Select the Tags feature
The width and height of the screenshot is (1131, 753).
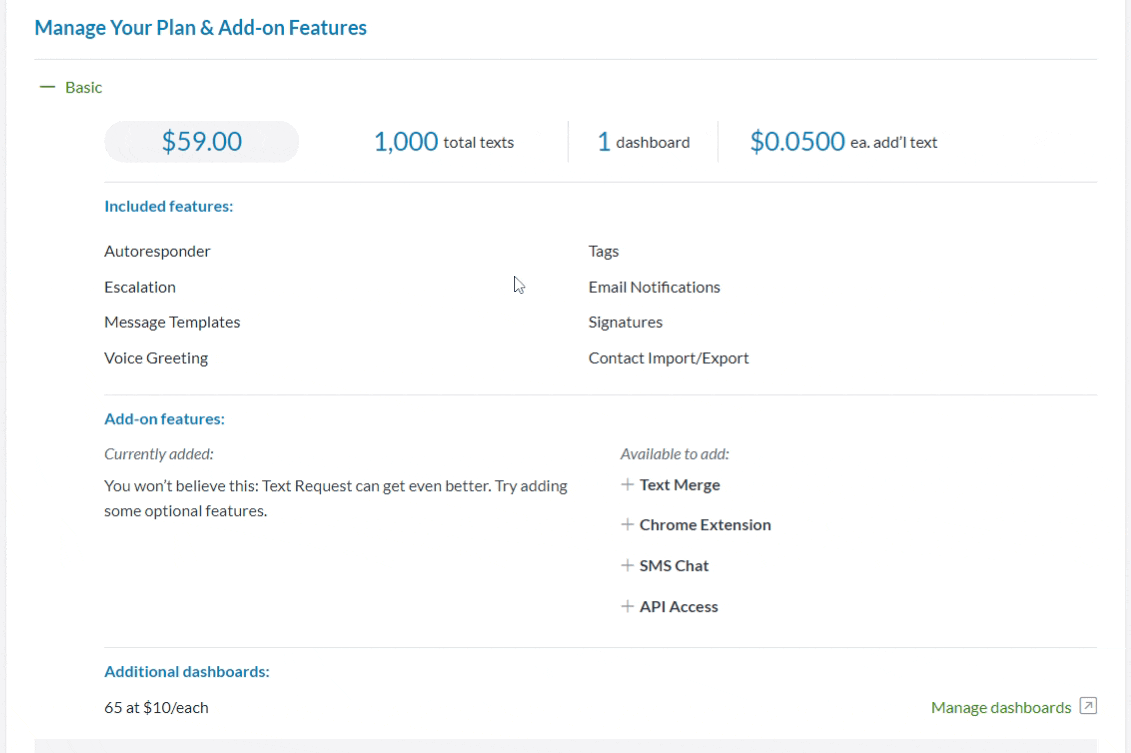[x=603, y=251]
